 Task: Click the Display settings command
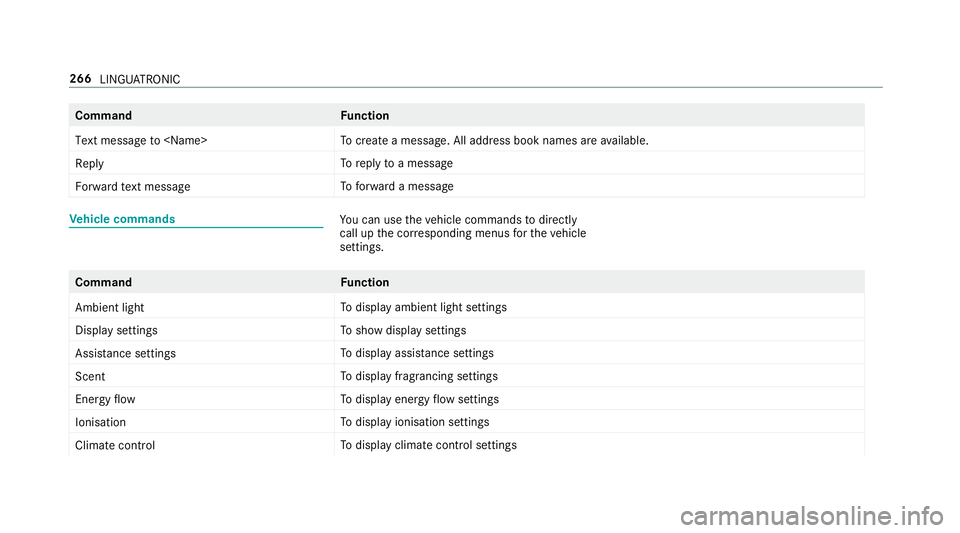click(x=115, y=330)
